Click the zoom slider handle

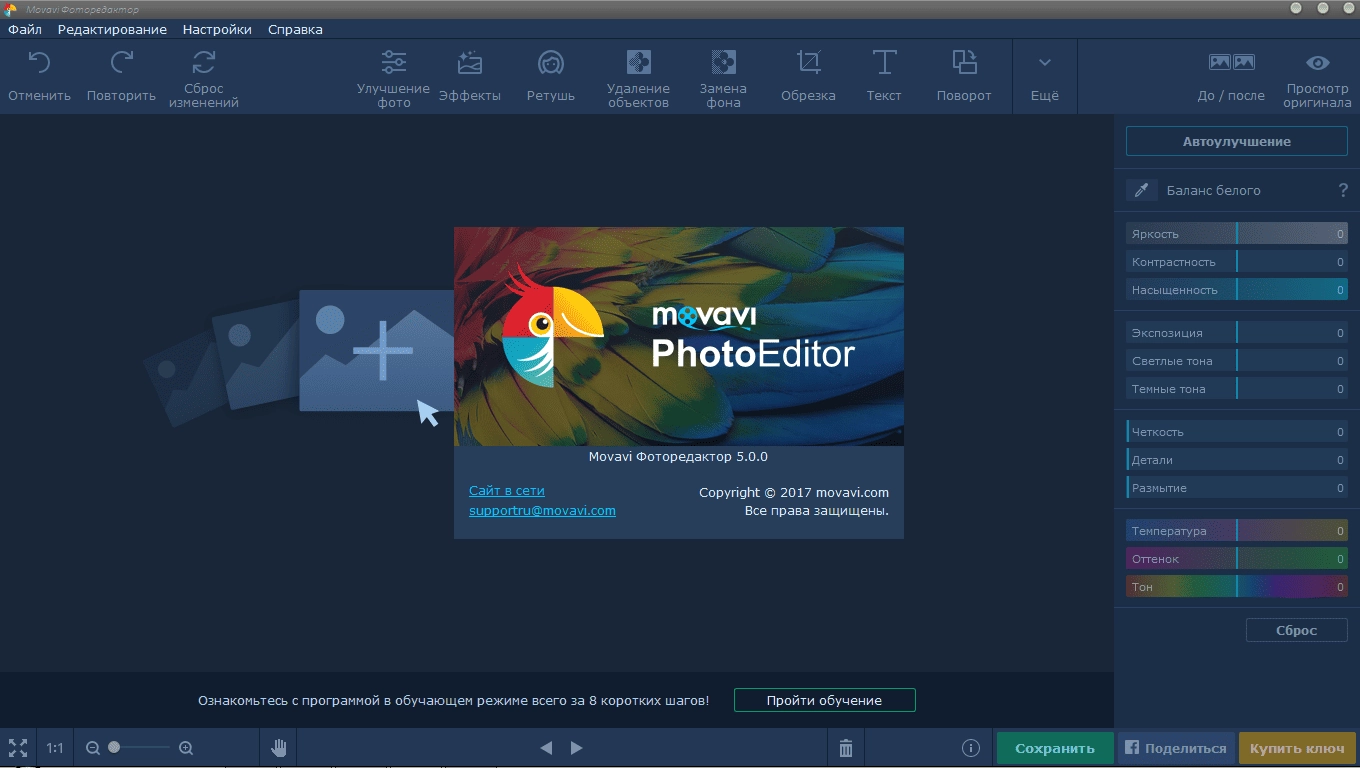coord(114,747)
